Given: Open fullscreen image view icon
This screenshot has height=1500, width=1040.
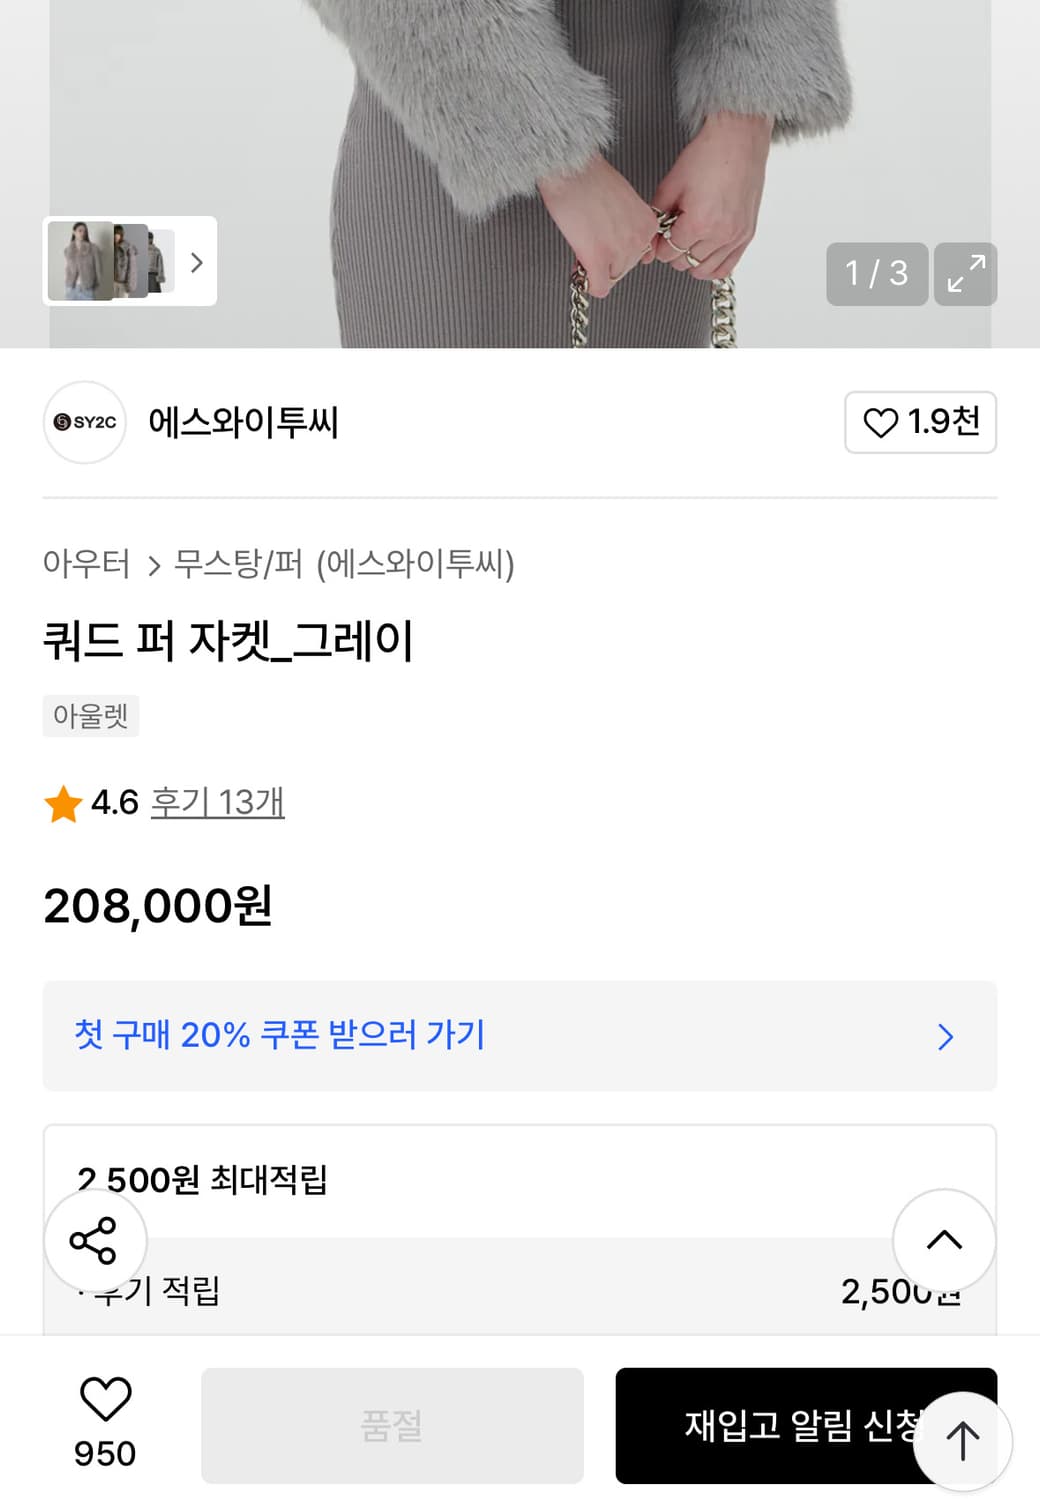Looking at the screenshot, I should [965, 273].
